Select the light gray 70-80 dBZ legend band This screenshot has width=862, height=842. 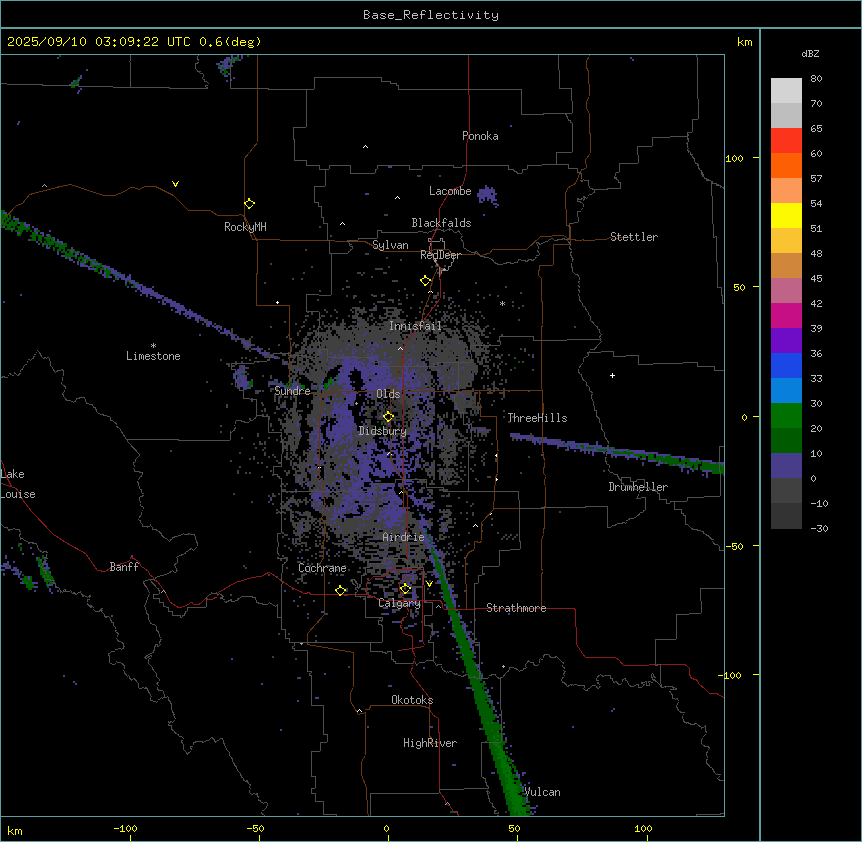[x=786, y=91]
